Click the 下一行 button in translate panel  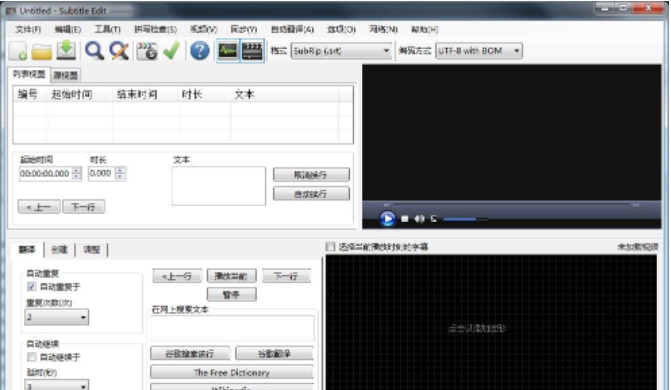[x=286, y=276]
